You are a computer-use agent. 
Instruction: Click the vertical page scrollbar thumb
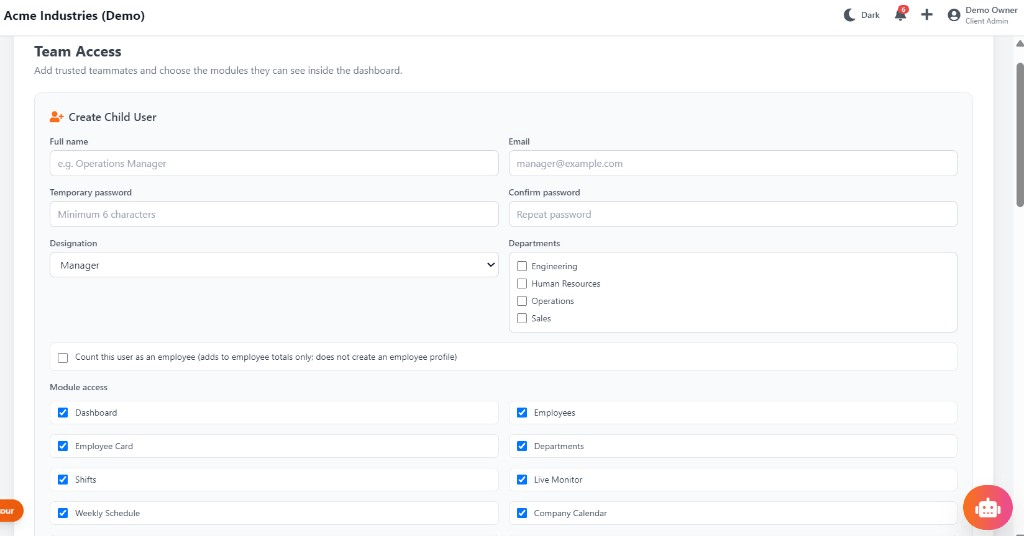(x=1019, y=135)
